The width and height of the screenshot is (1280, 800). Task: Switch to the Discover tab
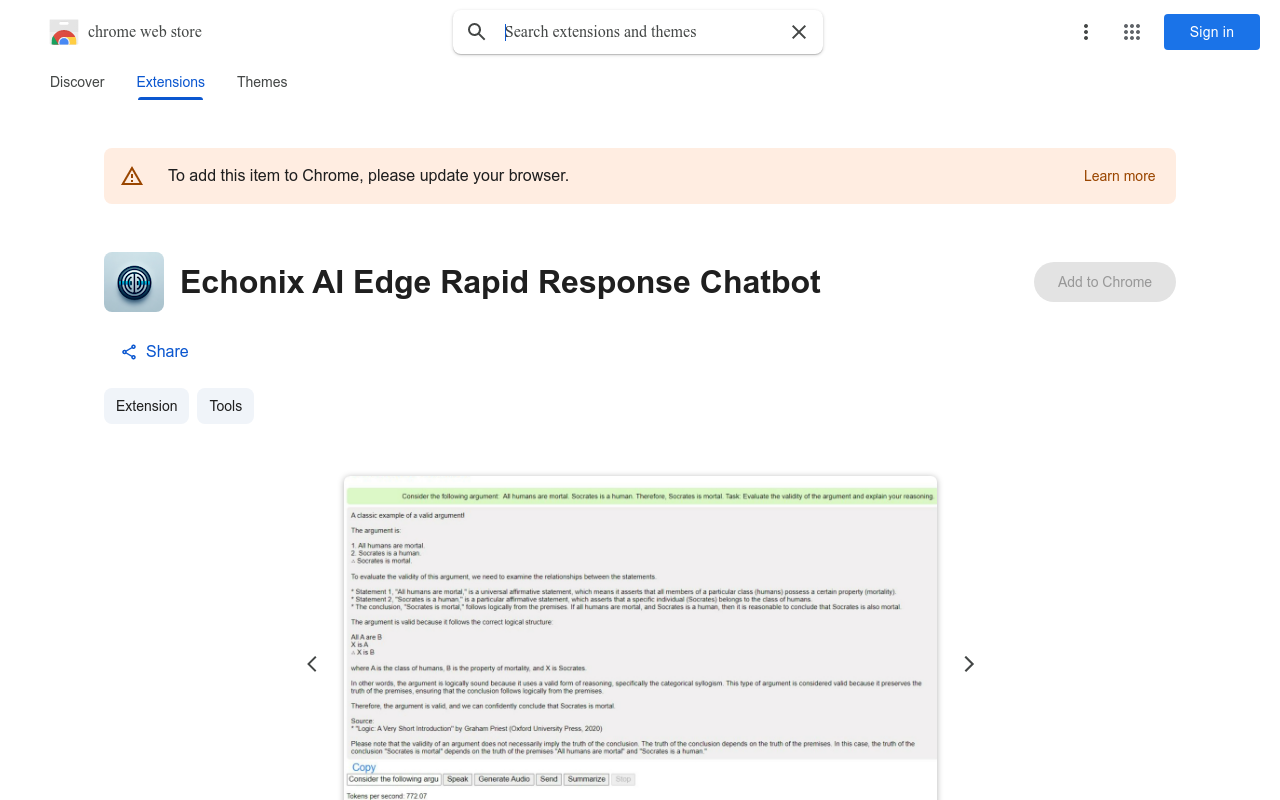tap(77, 82)
